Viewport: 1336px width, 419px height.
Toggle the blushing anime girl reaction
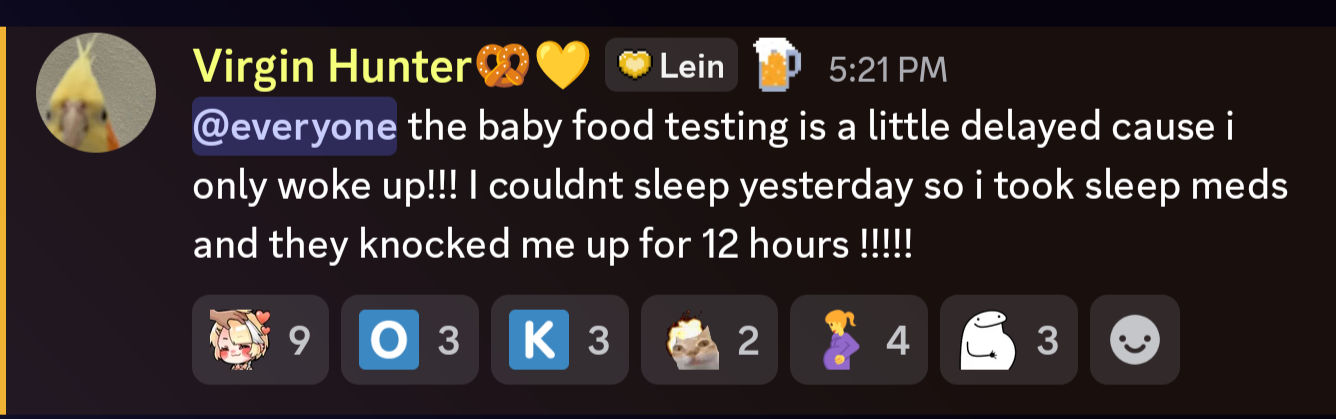(x=260, y=340)
